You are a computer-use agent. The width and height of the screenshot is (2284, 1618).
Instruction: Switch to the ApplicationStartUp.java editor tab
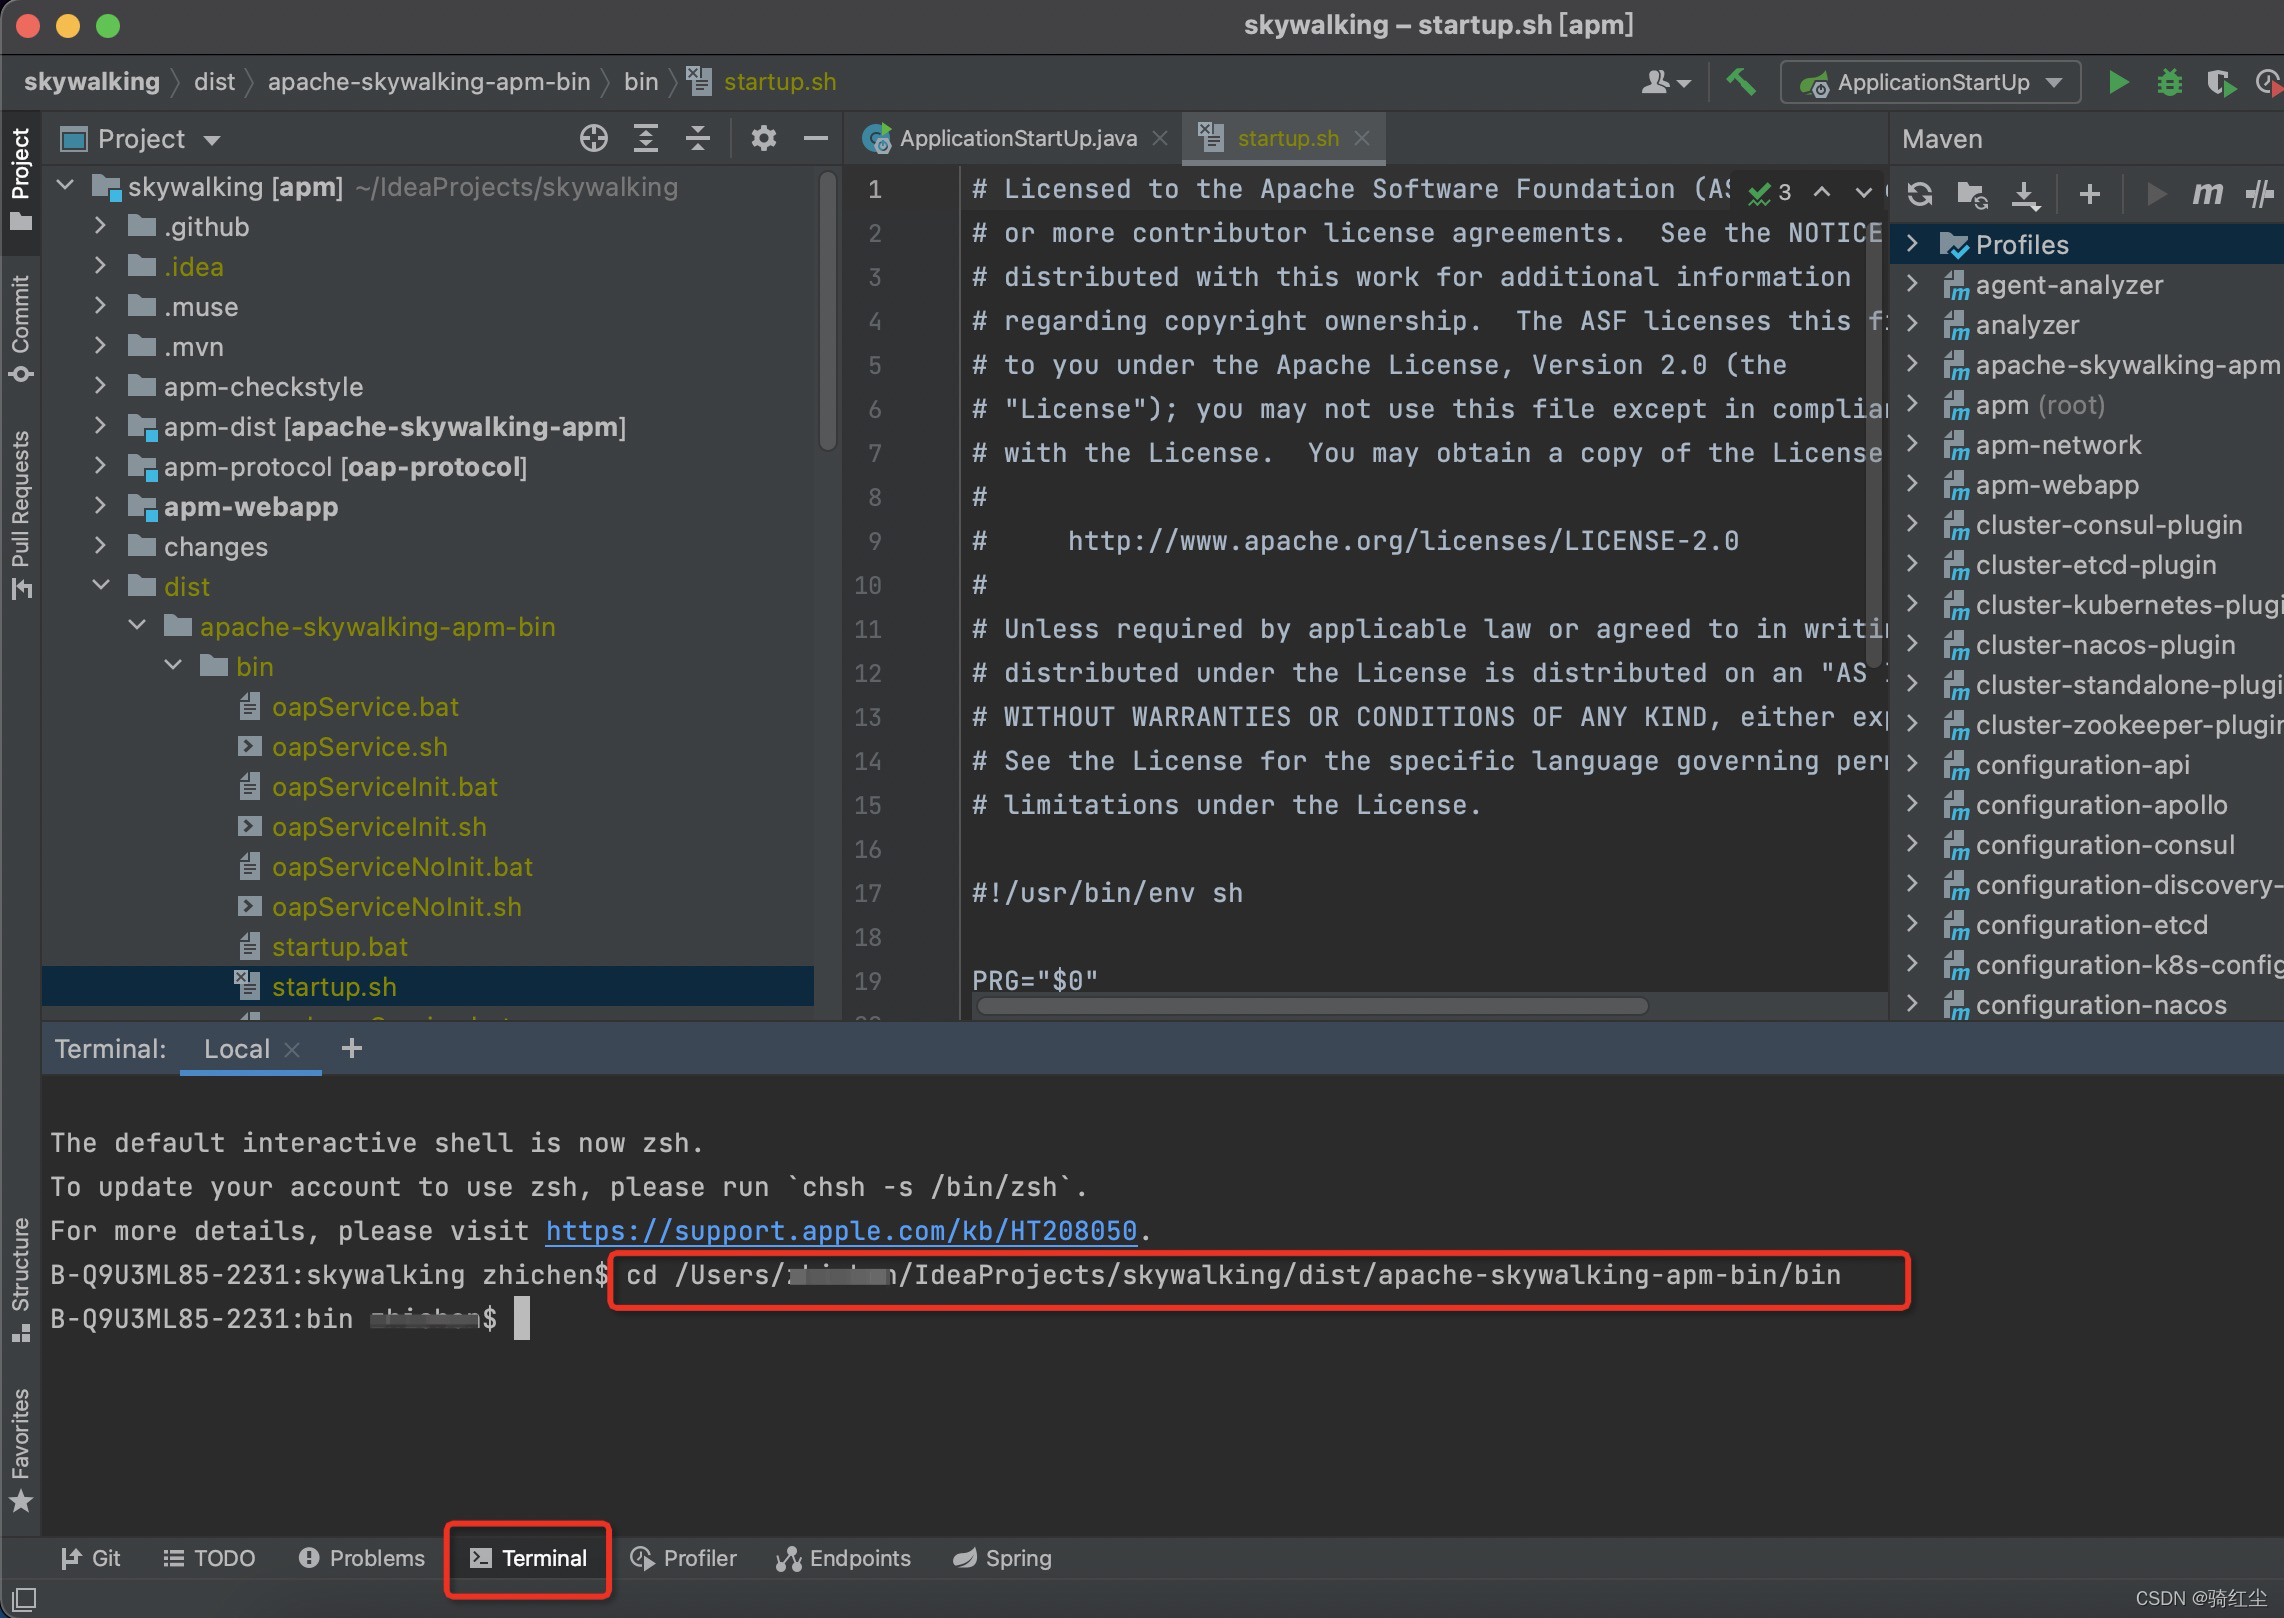(1017, 138)
